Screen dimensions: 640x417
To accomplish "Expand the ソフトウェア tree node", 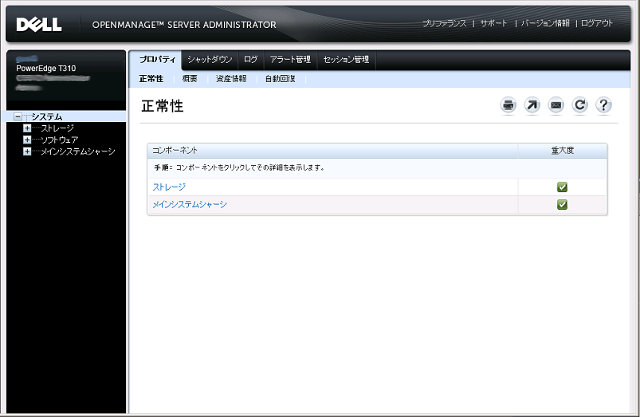I will (27, 140).
